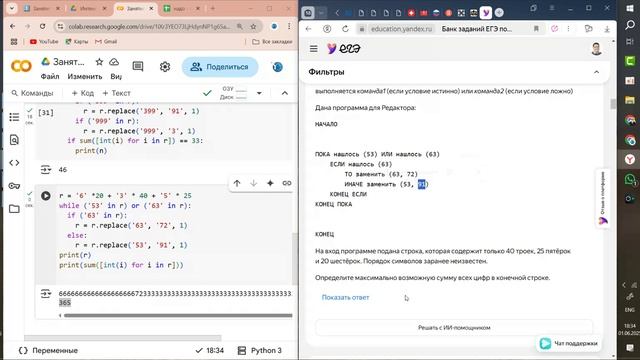
Task: Collapse the Фильтры section
Action: 596,72
